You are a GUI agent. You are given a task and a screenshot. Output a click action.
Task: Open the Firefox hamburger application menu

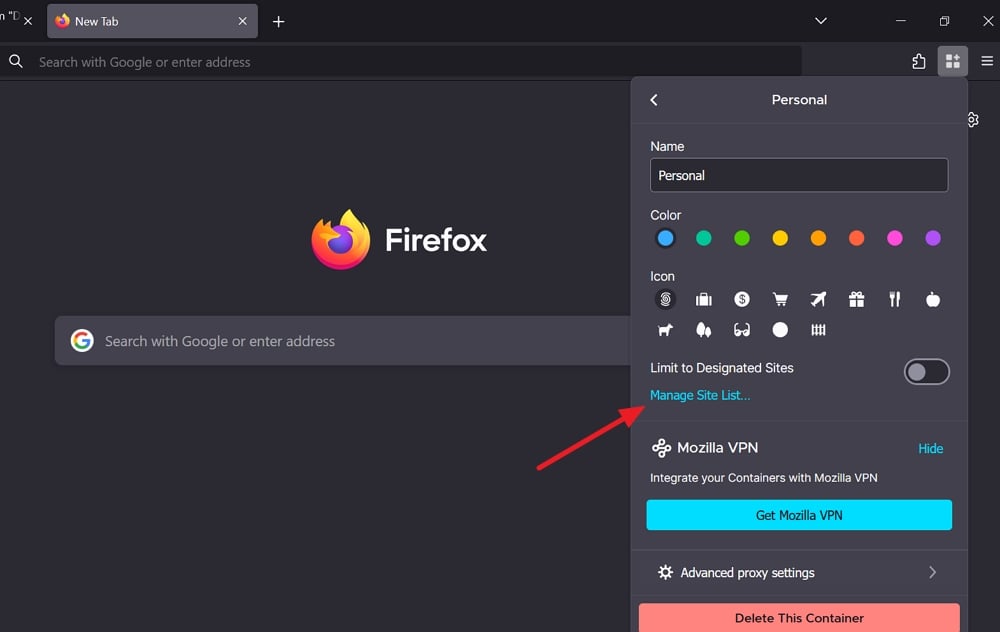click(987, 61)
